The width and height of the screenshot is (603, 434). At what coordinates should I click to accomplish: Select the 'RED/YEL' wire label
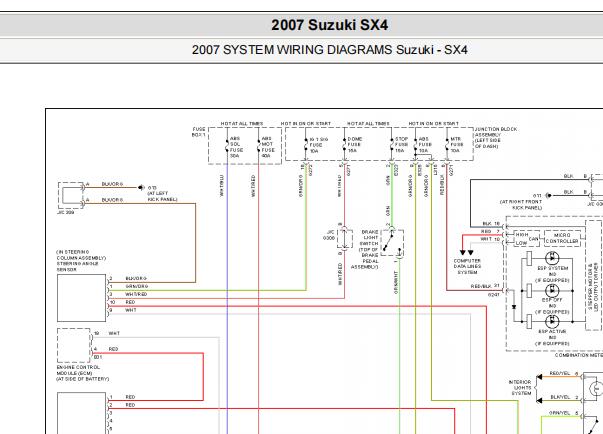[560, 373]
